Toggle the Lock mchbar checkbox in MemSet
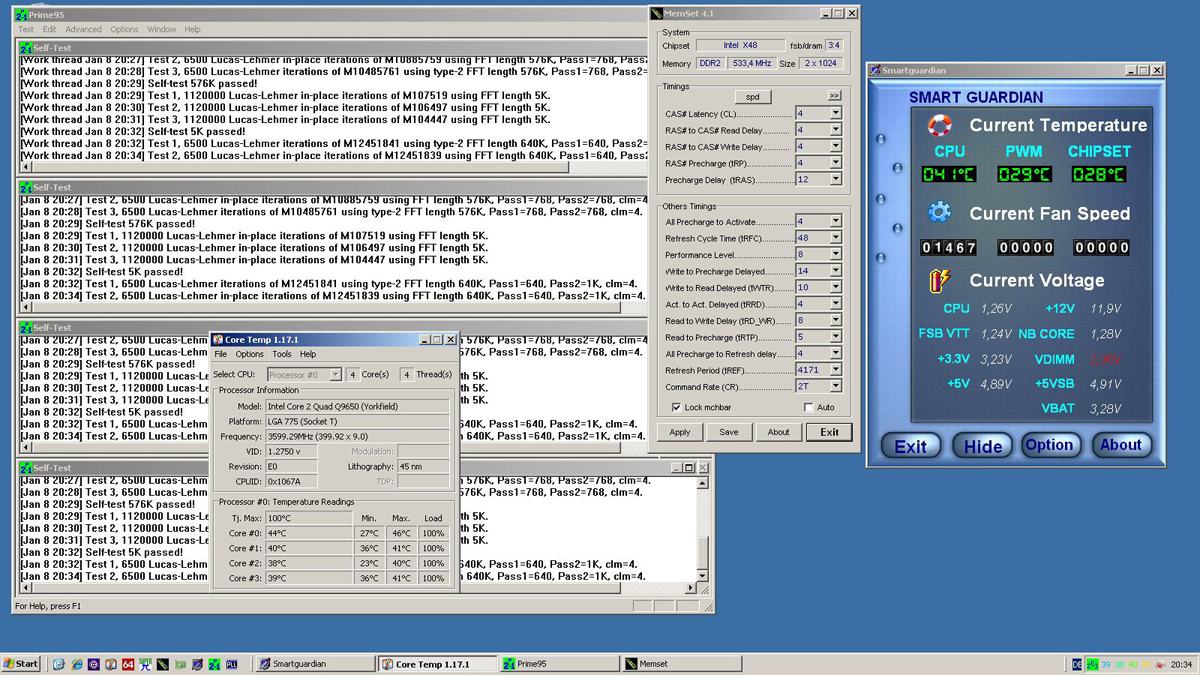 point(677,408)
